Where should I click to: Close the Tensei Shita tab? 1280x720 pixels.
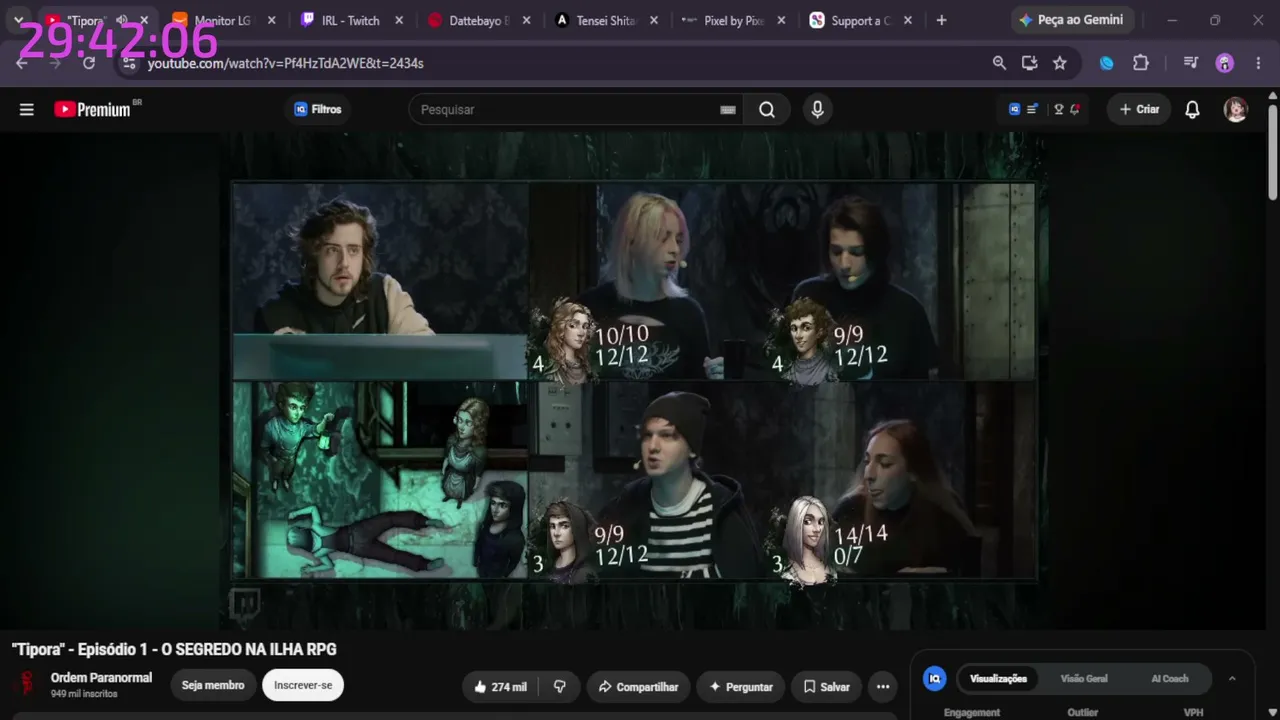(653, 20)
